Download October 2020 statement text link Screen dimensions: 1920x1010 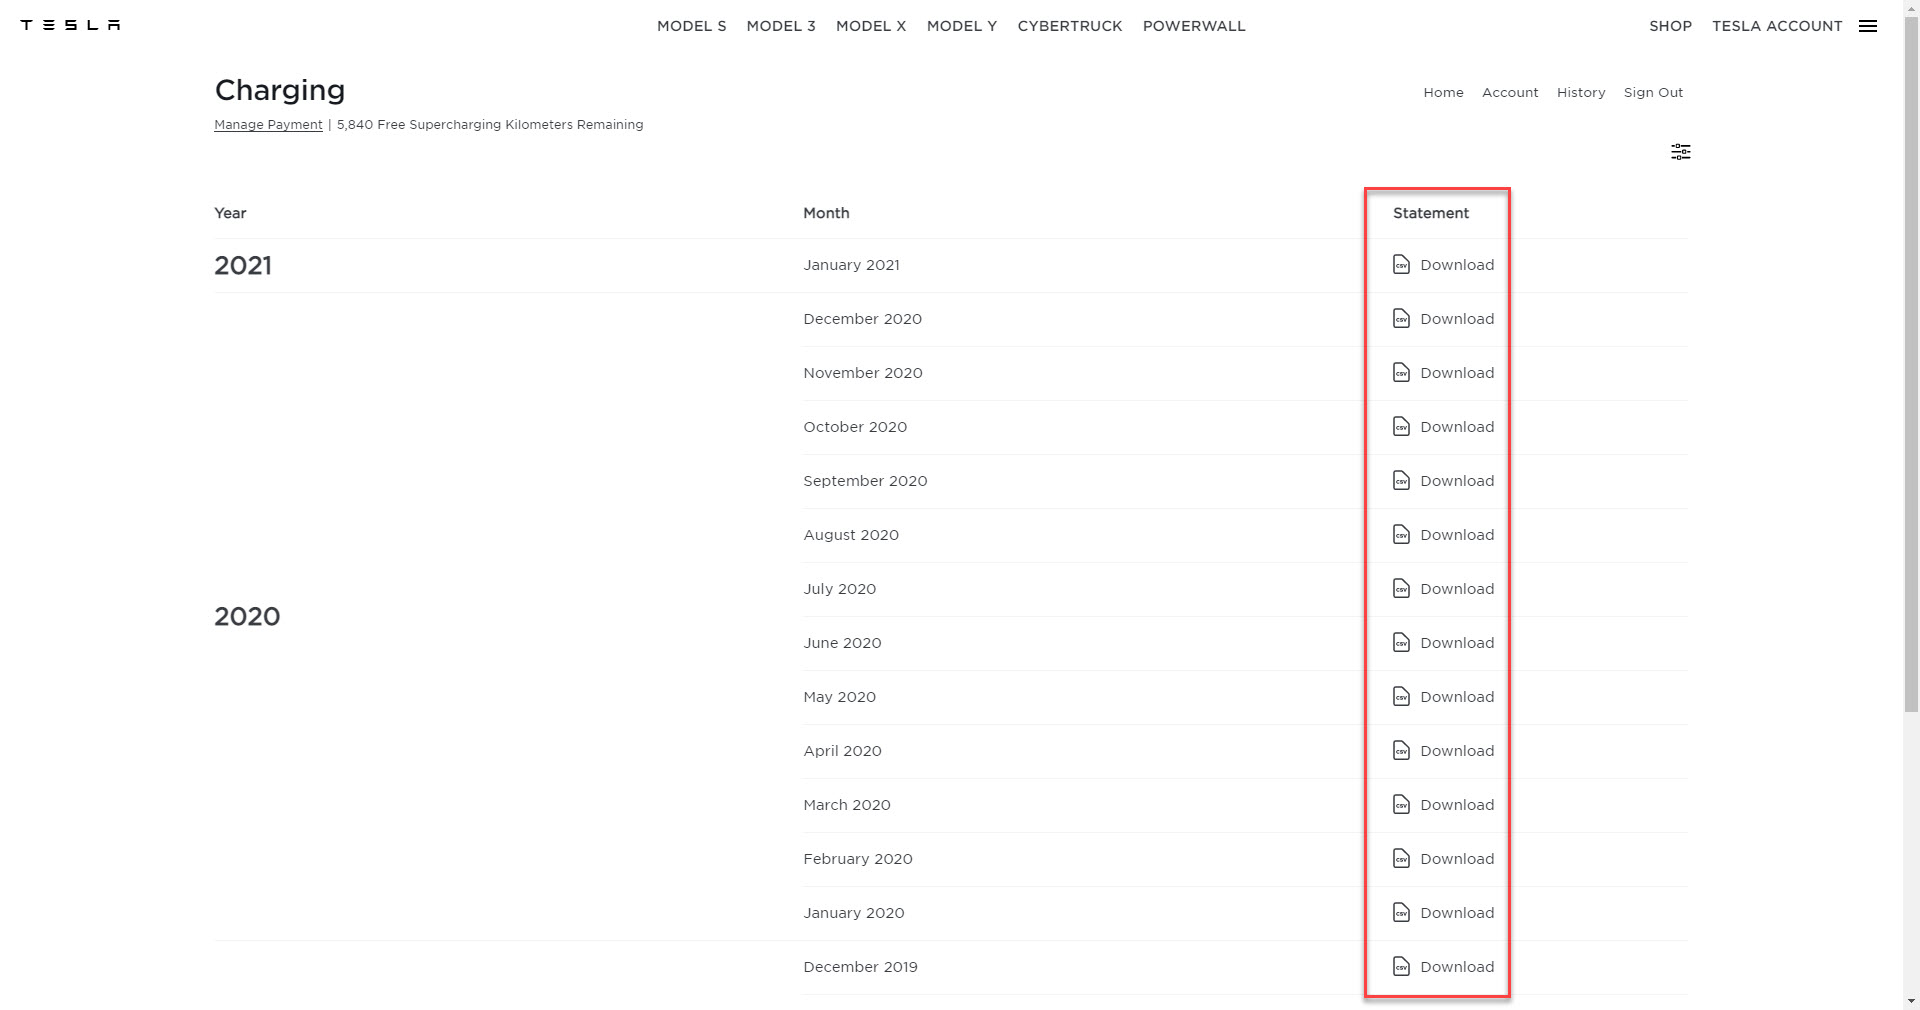[x=1457, y=427]
